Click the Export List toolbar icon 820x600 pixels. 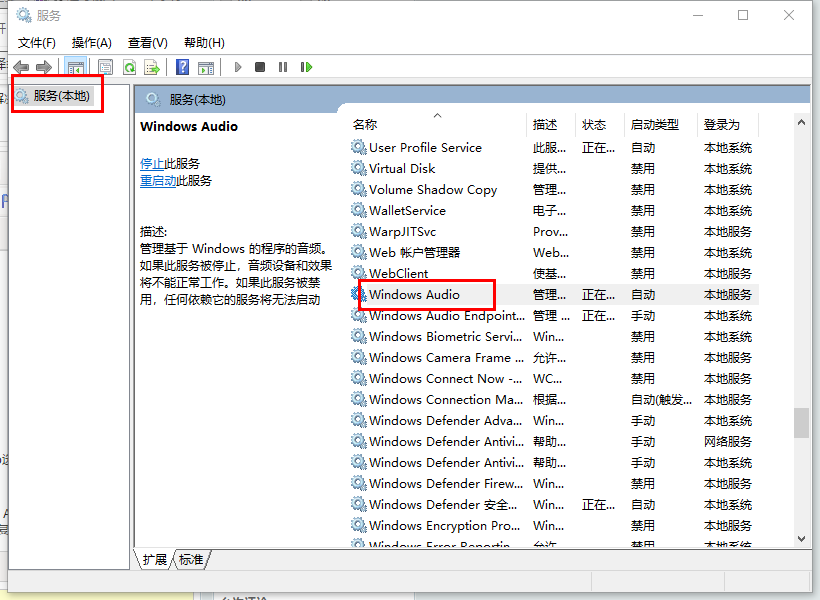click(152, 67)
